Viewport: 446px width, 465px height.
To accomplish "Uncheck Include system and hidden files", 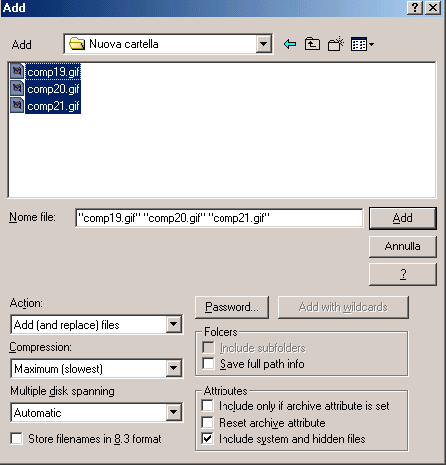I will coord(208,438).
